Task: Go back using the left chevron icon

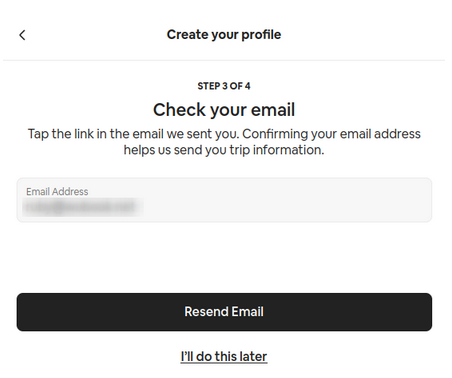Action: (x=22, y=35)
